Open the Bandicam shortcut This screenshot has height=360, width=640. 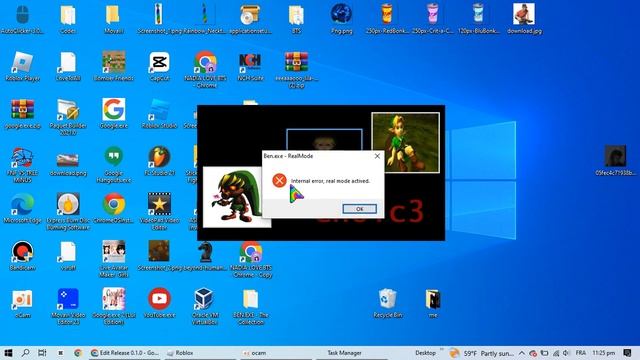(22, 256)
